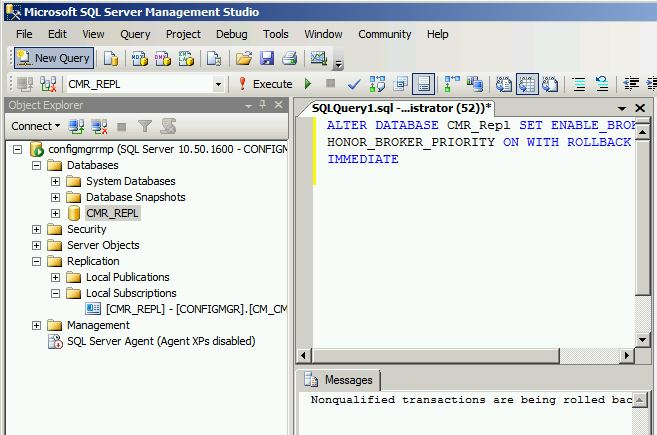Click the Disconnect icon in Object Explorer
This screenshot has width=657, height=435.
point(99,126)
